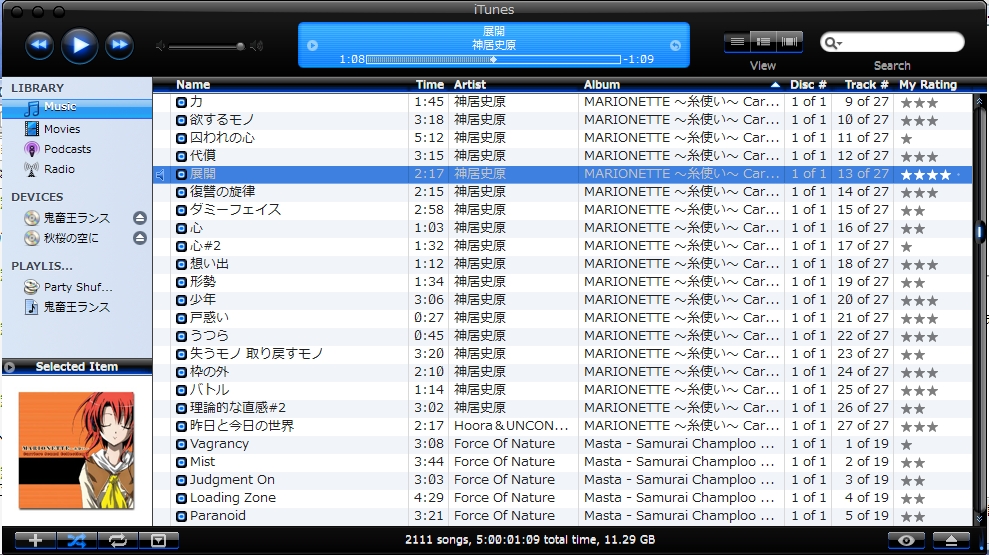This screenshot has height=555, width=989.
Task: Select the song 復讐の旋律
Action: [x=223, y=192]
